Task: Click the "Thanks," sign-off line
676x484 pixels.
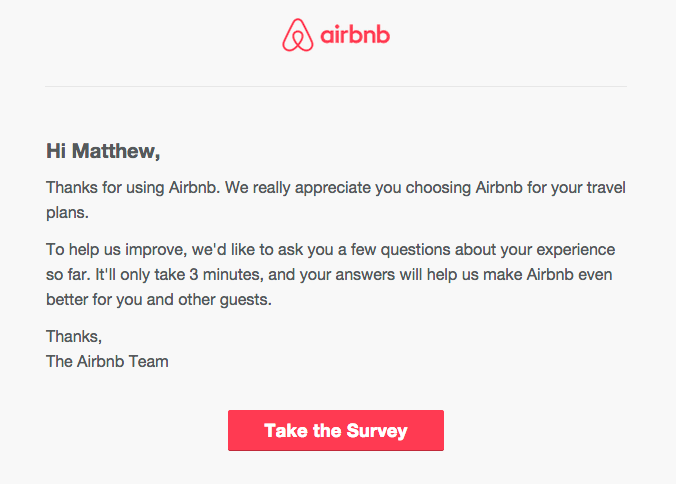Action: click(x=74, y=337)
